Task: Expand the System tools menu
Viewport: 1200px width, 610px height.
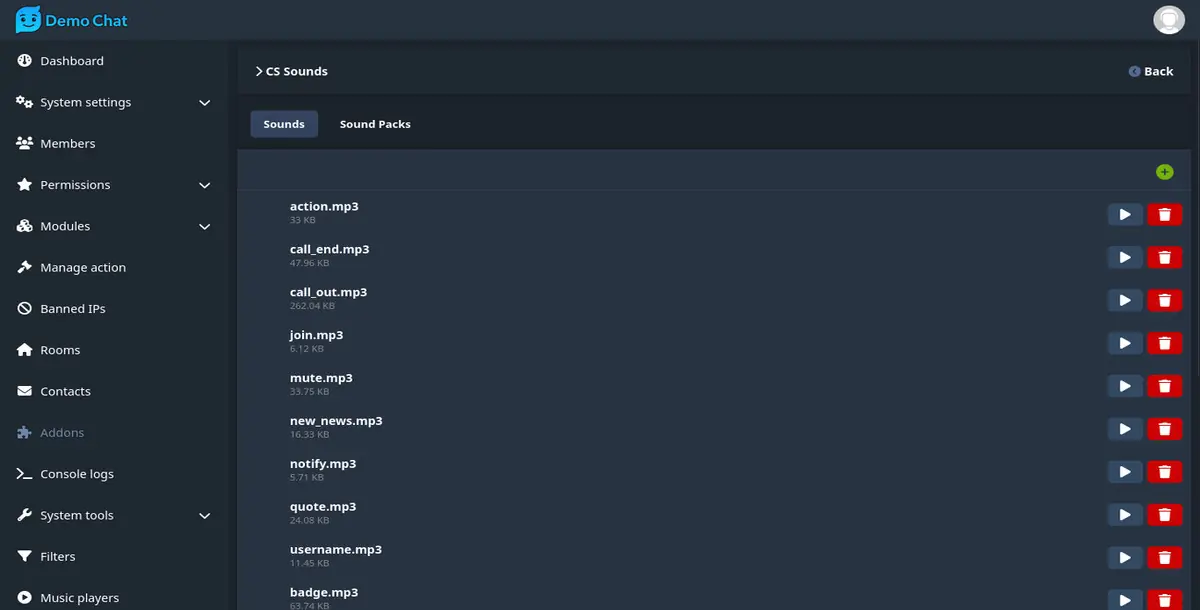Action: (x=77, y=515)
